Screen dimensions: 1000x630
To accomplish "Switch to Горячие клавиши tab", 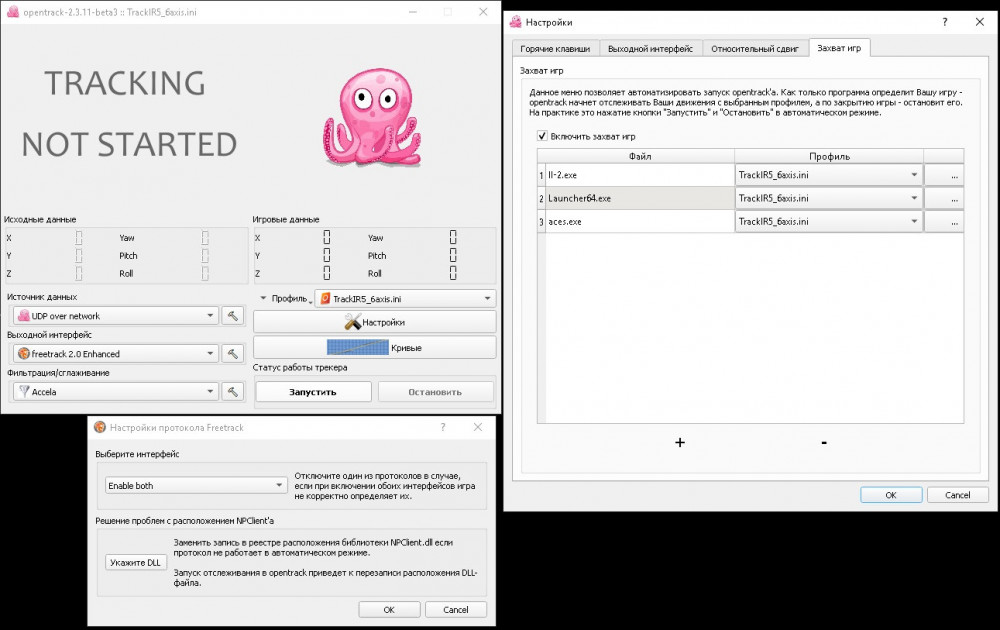I will pyautogui.click(x=555, y=48).
